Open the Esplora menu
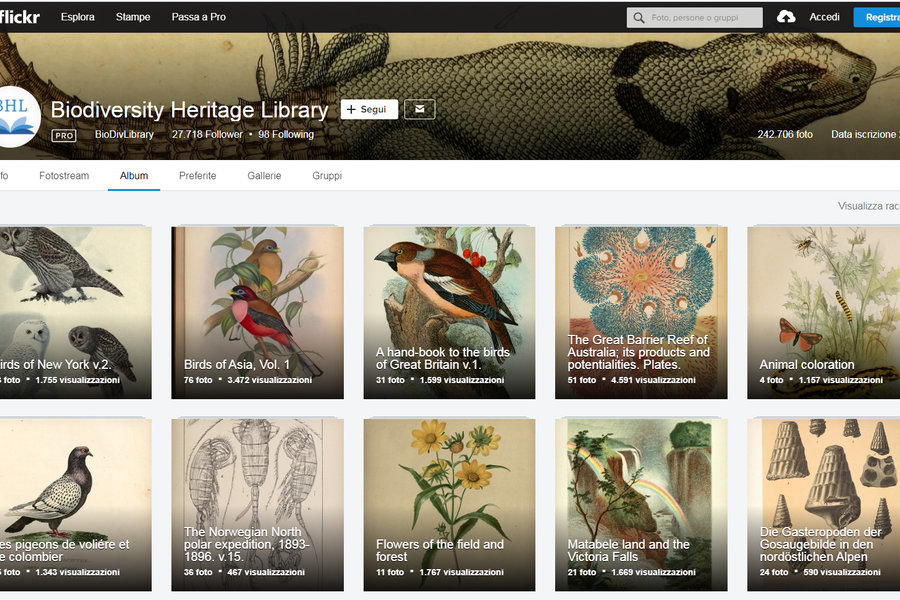 (77, 17)
